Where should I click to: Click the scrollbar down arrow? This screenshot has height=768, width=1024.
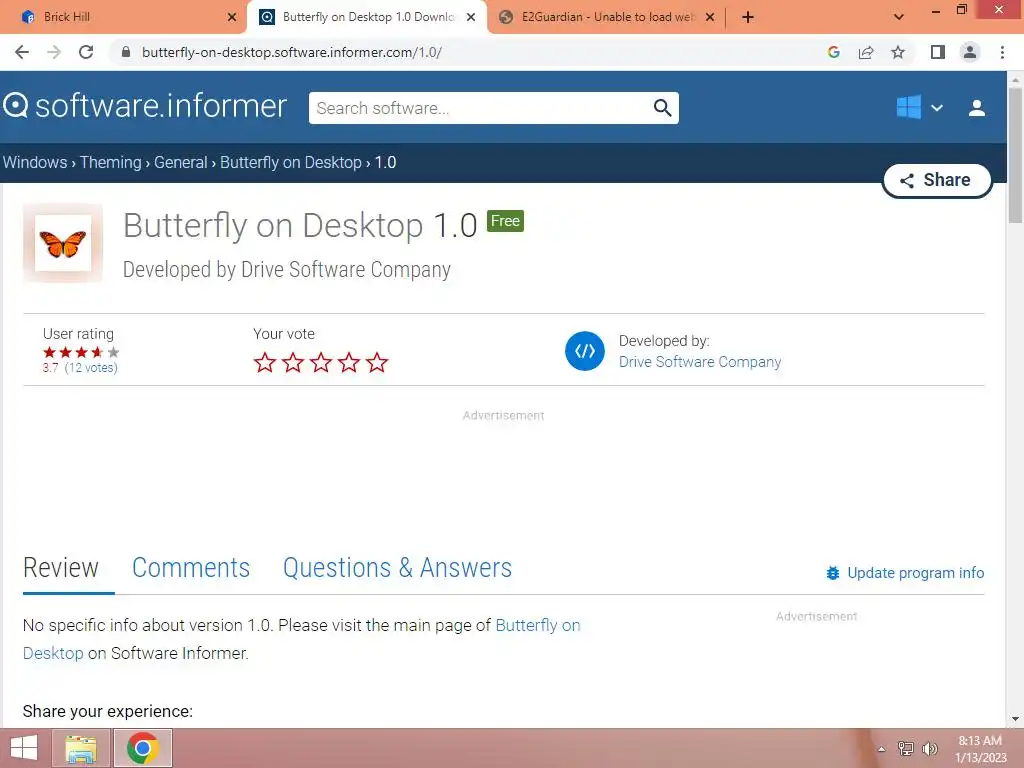[1015, 719]
